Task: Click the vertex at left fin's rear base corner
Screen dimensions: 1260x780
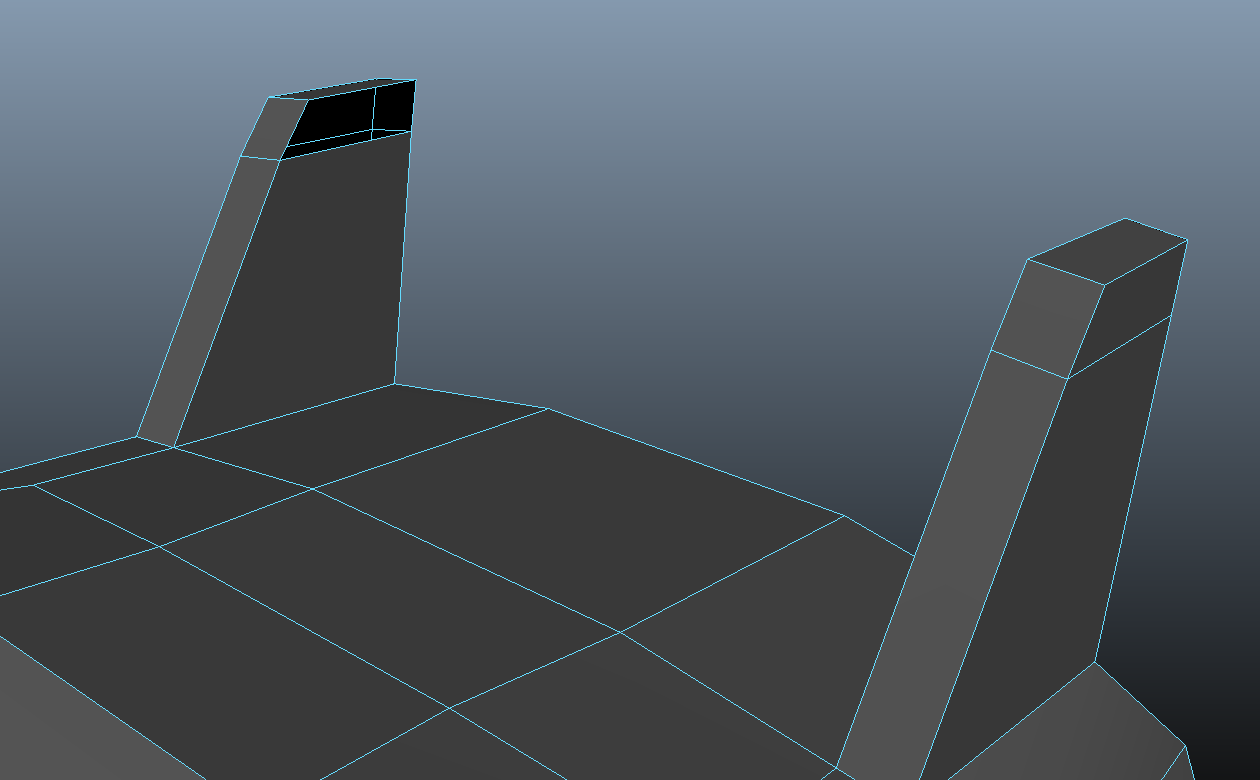Action: coord(395,384)
